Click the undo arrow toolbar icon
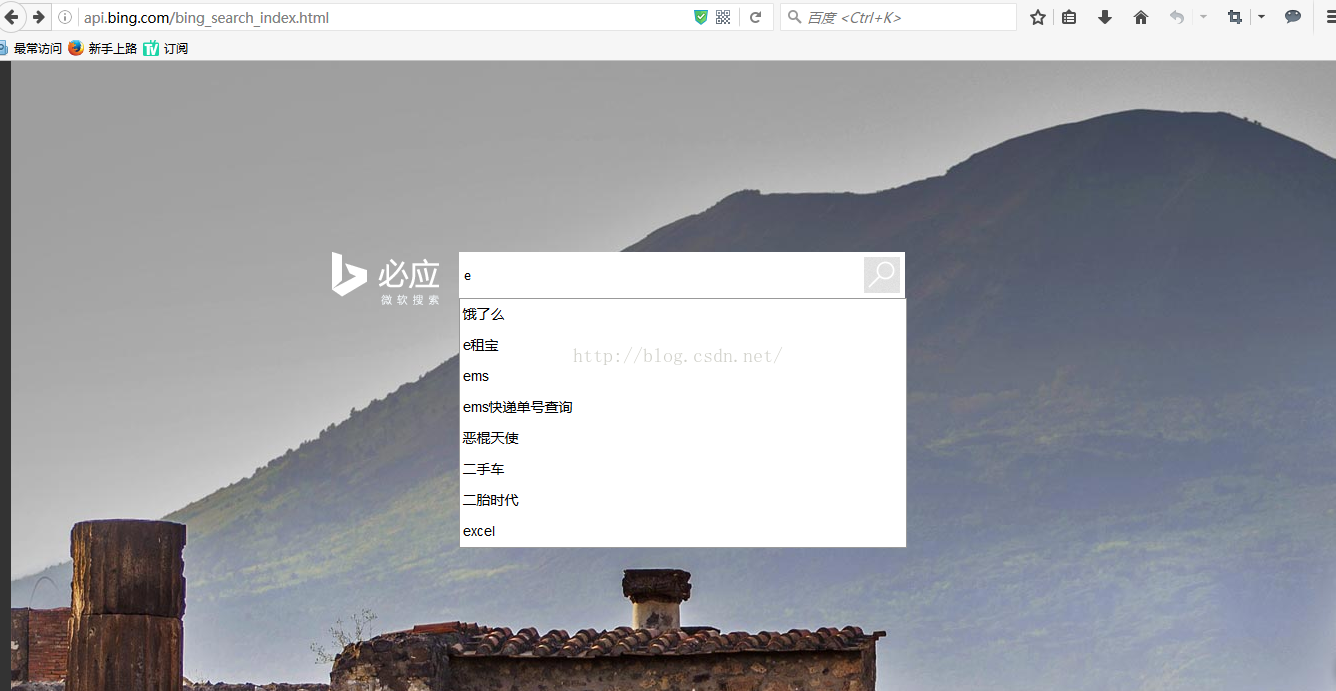1336x691 pixels. pos(1177,17)
